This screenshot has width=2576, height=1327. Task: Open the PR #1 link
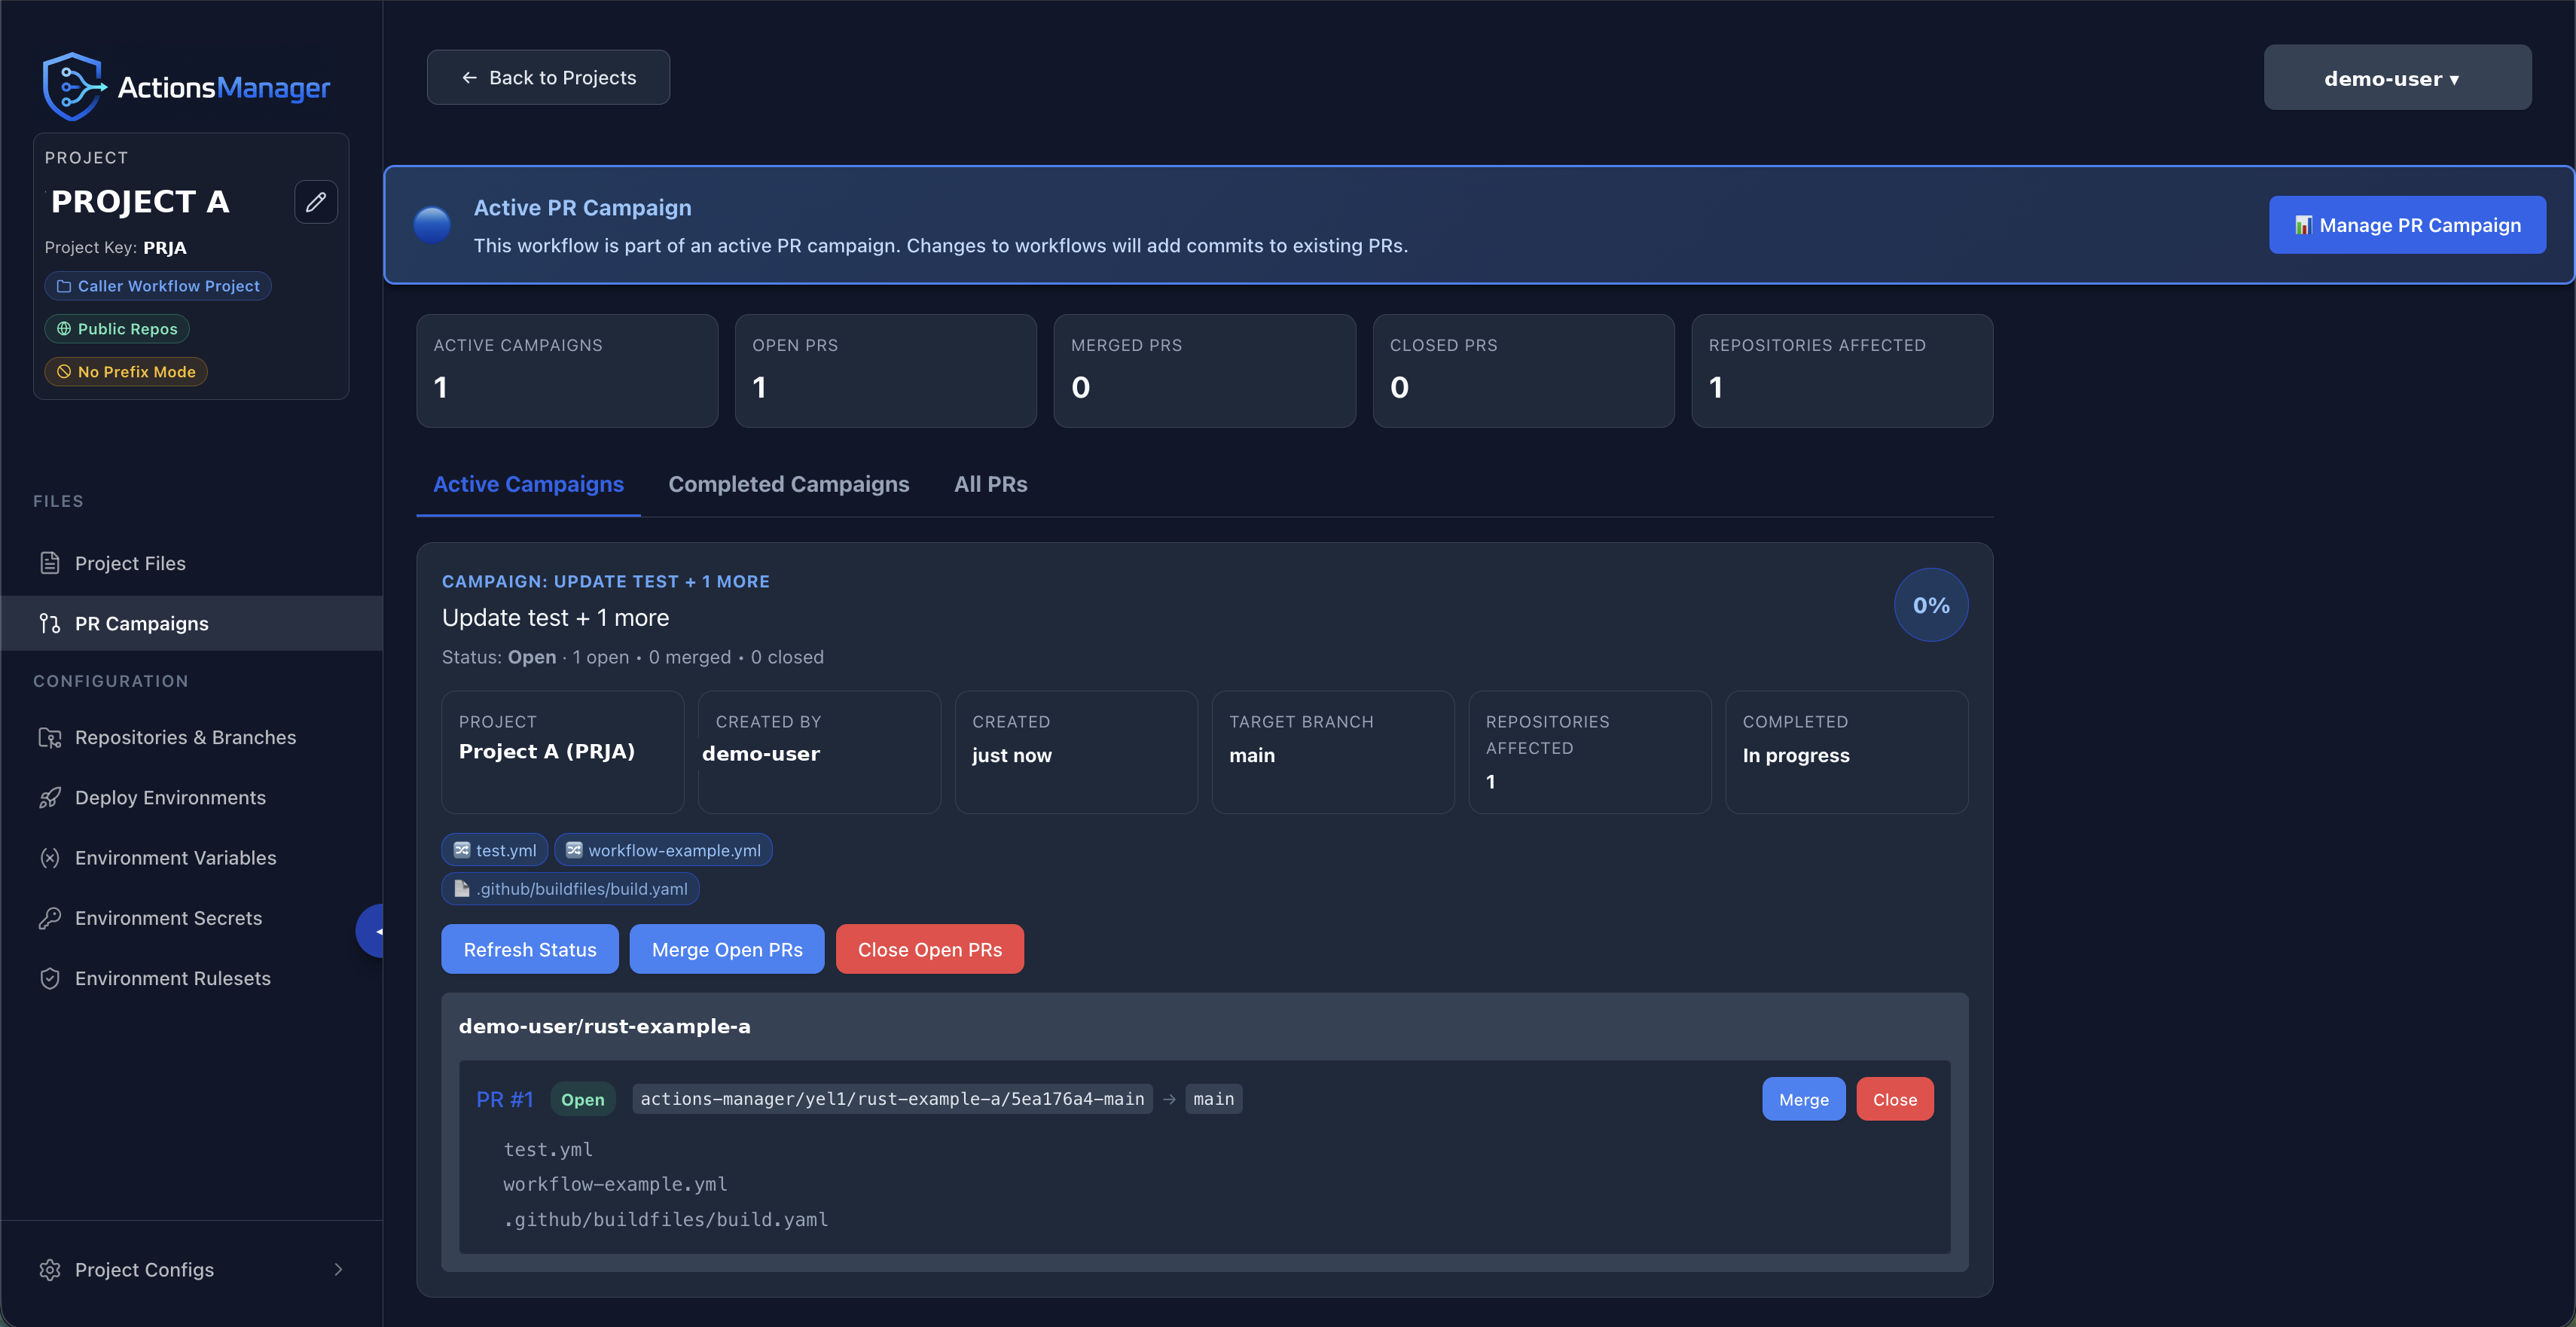[x=505, y=1099]
